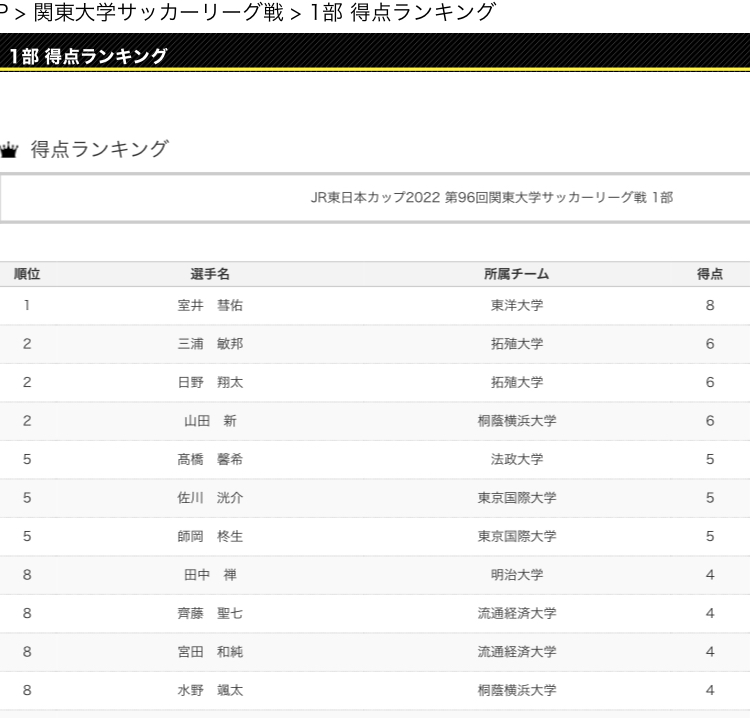
Task: Click the 所属チーム column header
Action: 516,274
